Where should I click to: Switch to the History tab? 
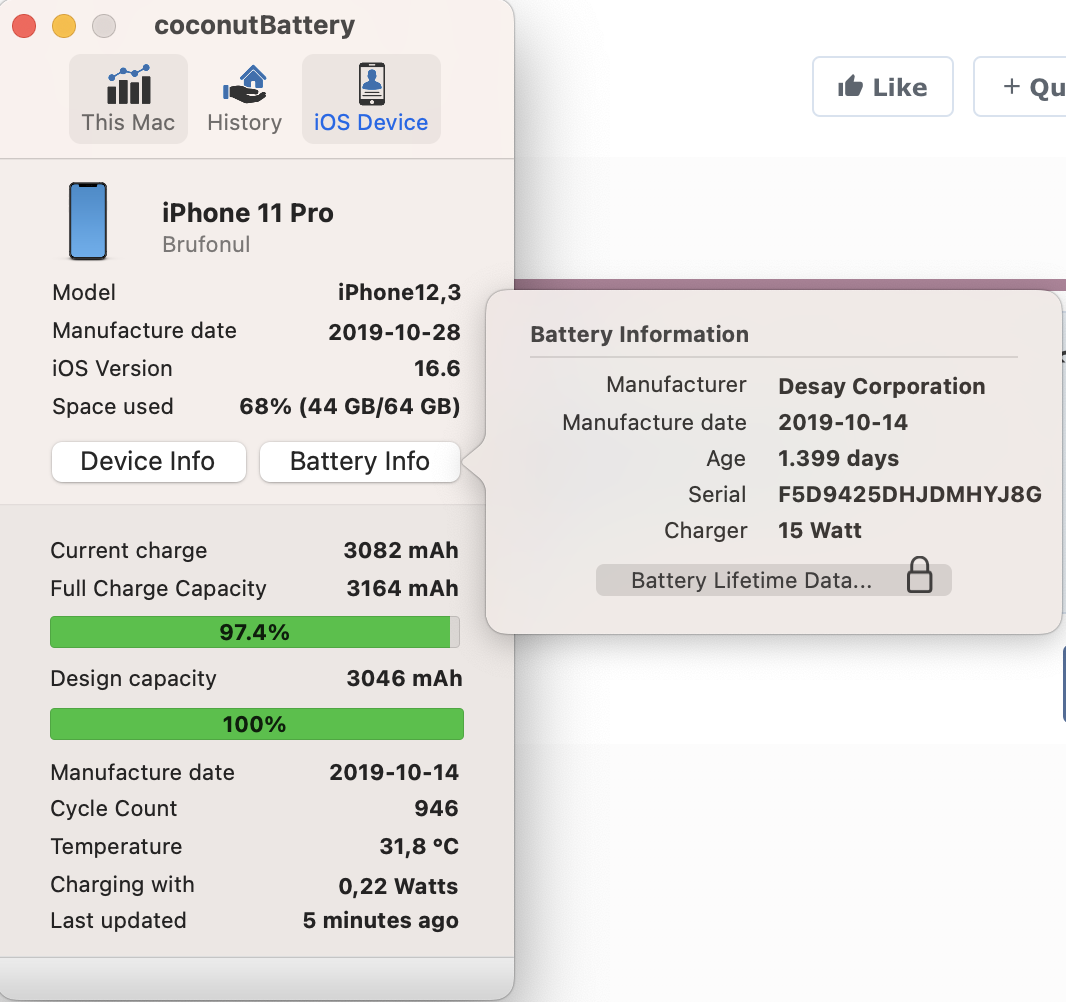[x=244, y=99]
